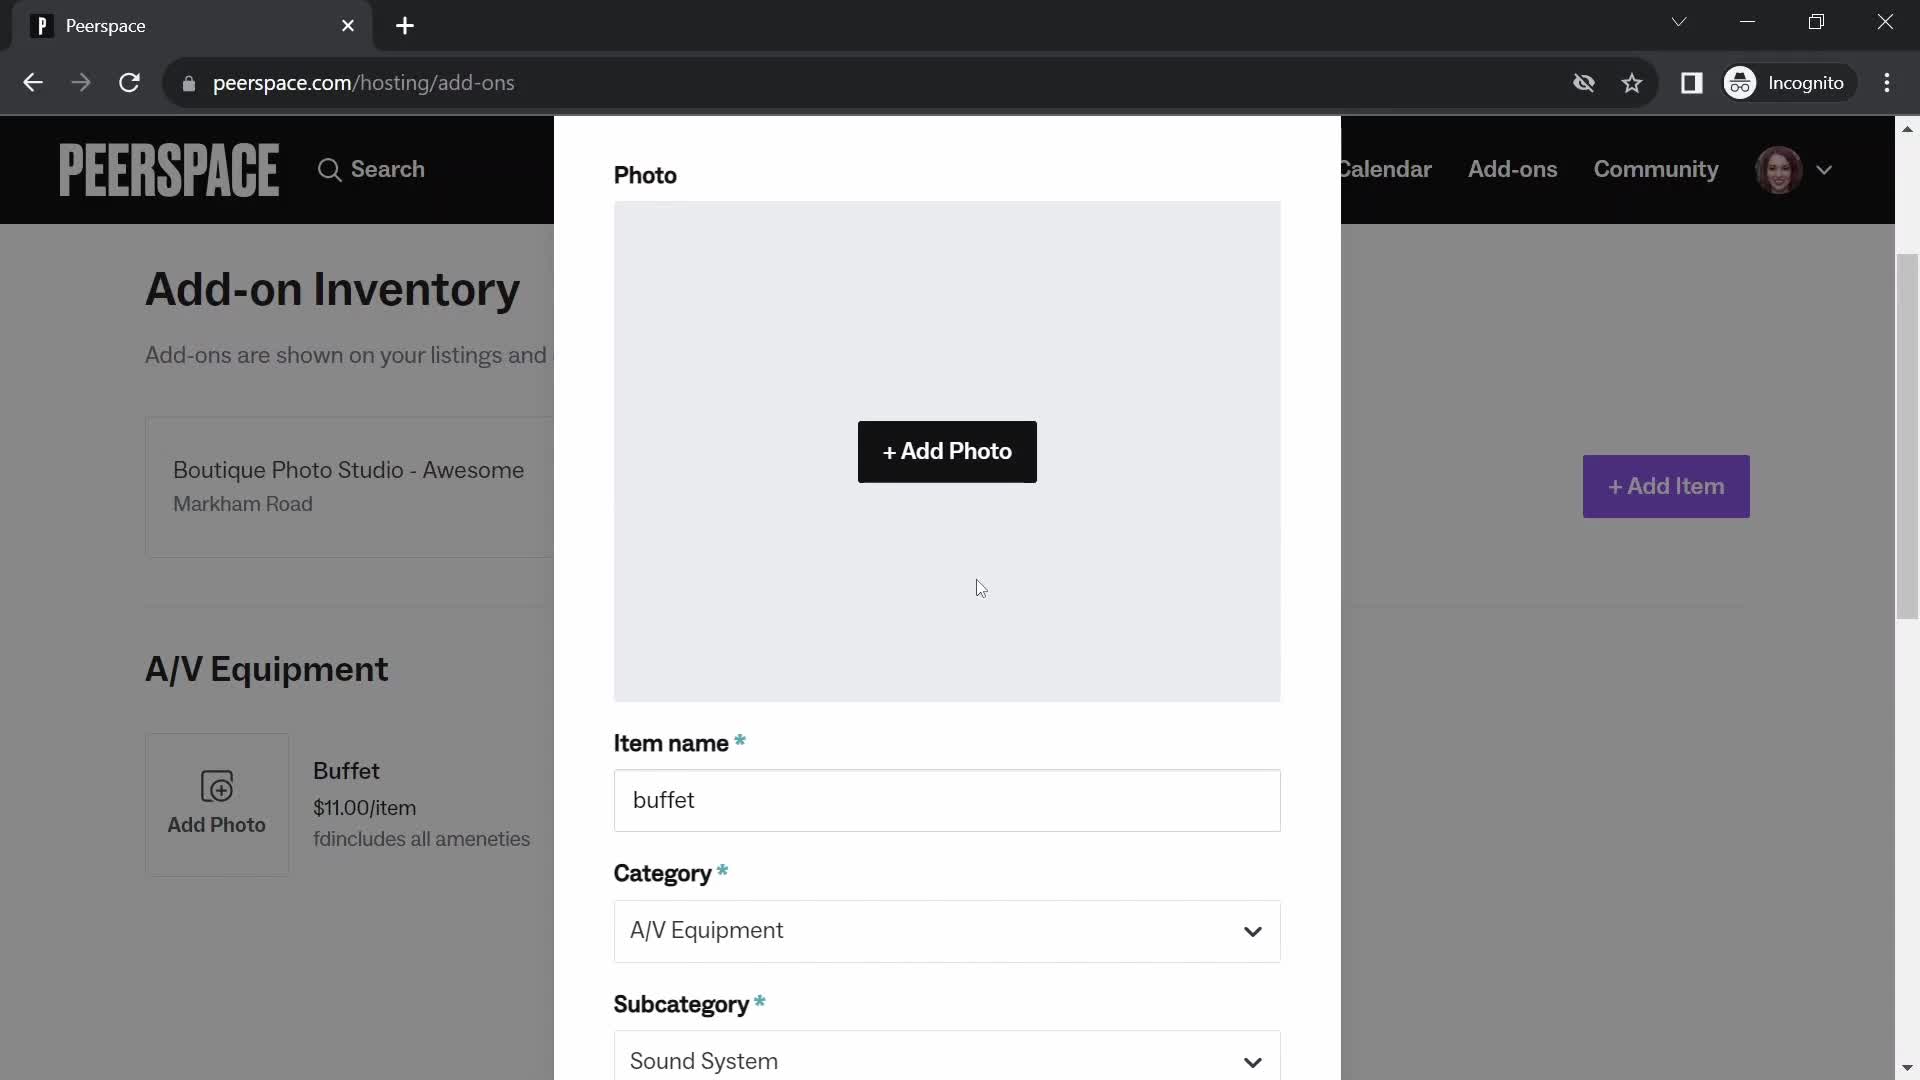Click the Add Photo icon in inventory
The height and width of the screenshot is (1080, 1920).
216,787
